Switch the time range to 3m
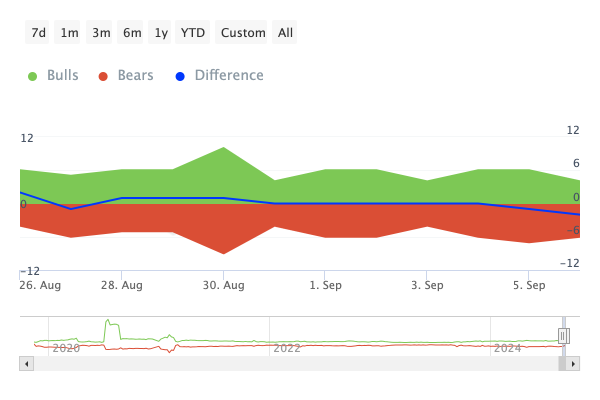 101,33
